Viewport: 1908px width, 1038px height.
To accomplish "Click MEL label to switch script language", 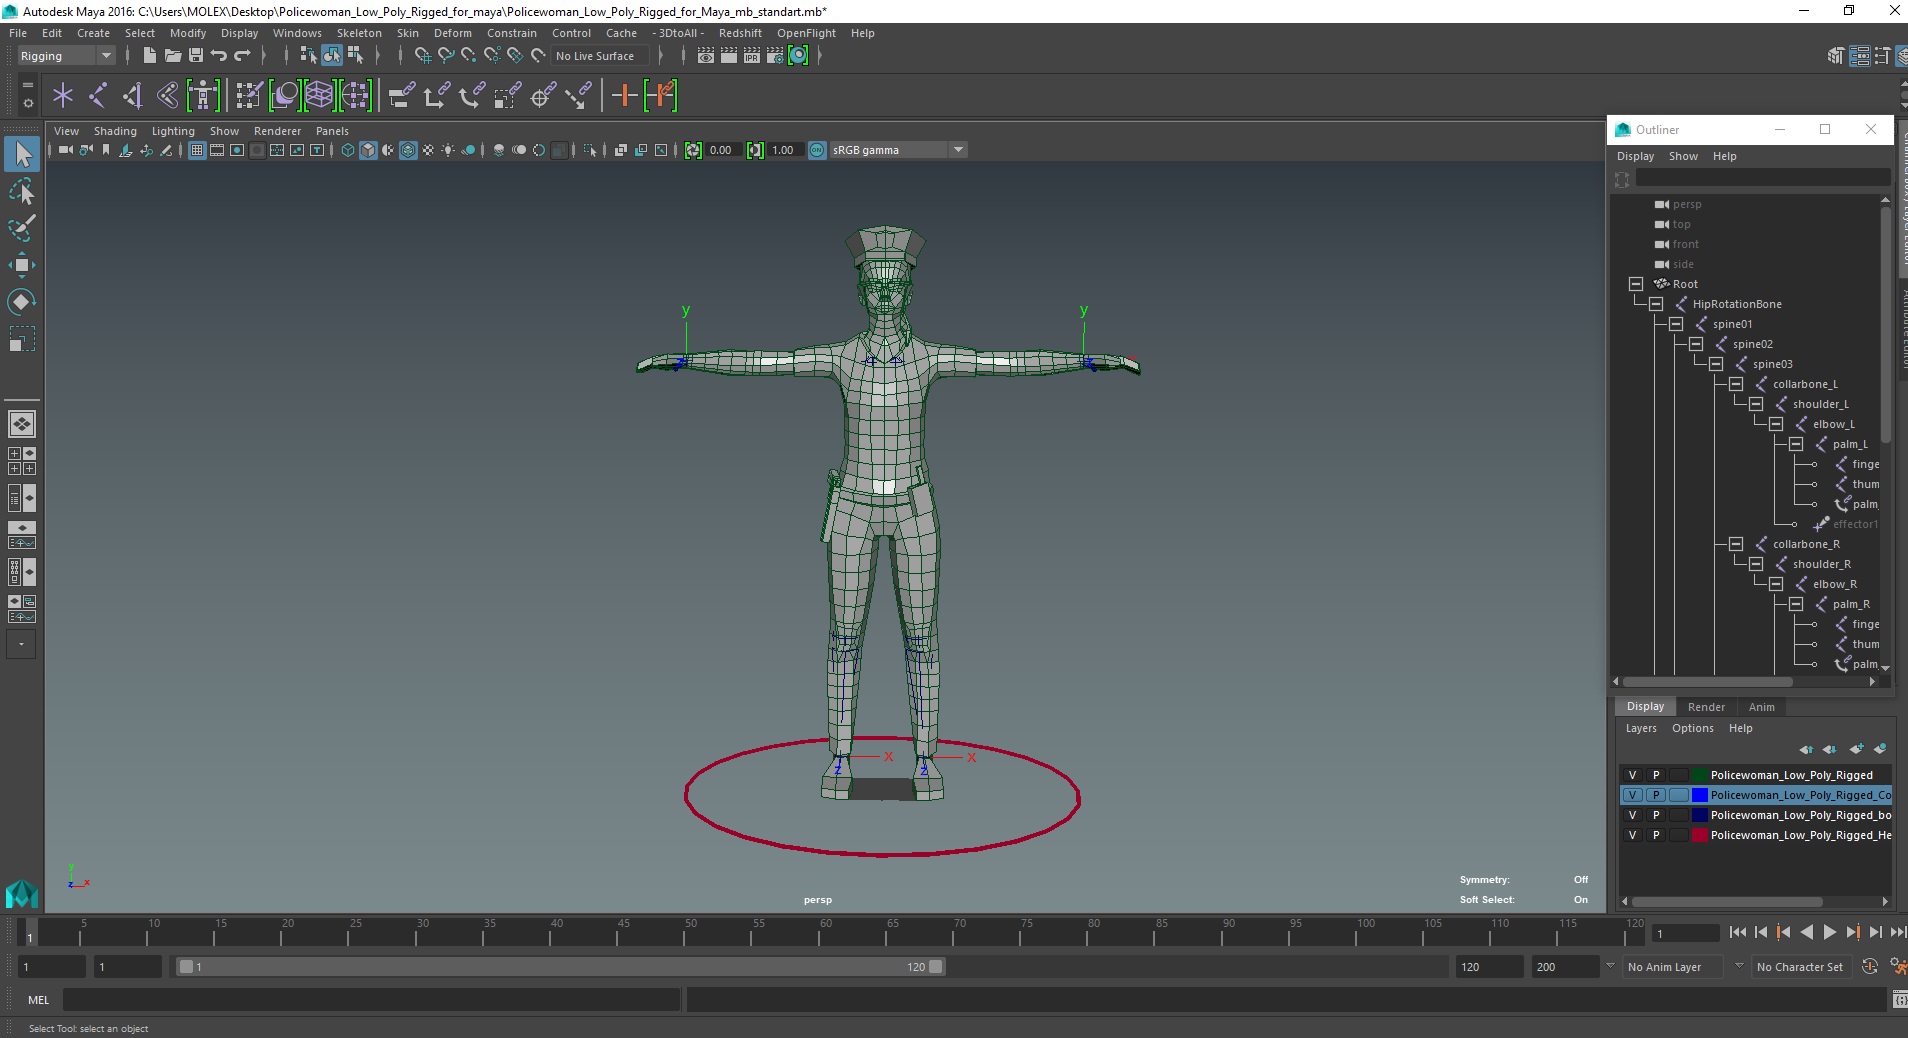I will coord(39,999).
